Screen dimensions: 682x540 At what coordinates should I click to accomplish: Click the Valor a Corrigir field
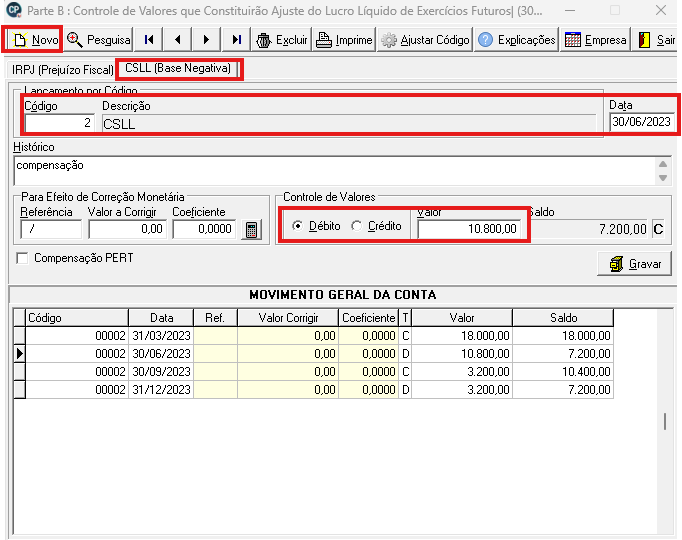[x=127, y=229]
